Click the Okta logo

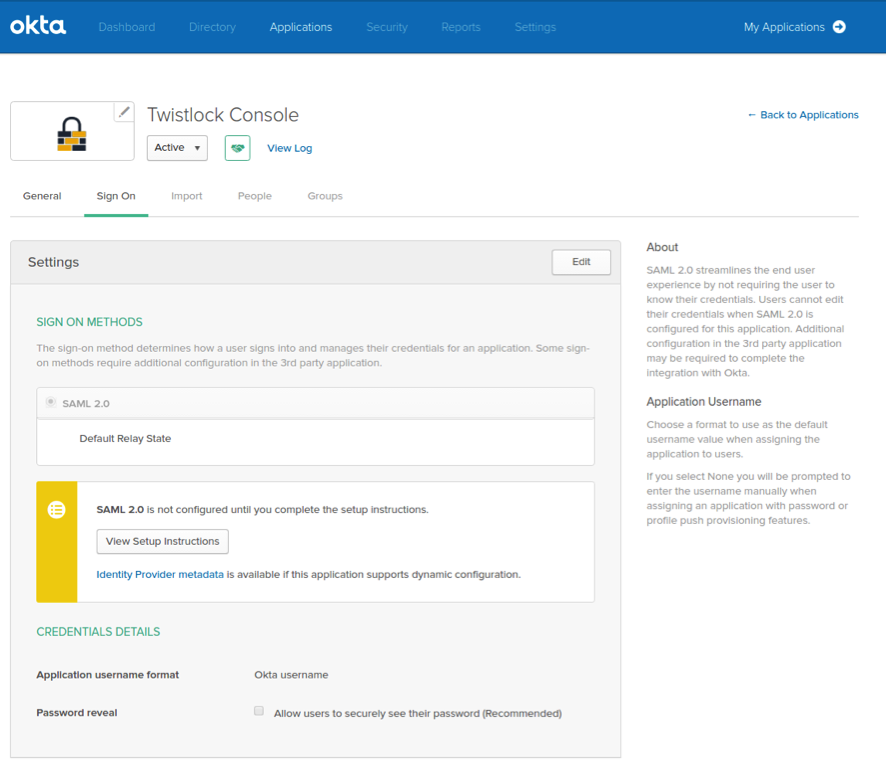pos(38,26)
